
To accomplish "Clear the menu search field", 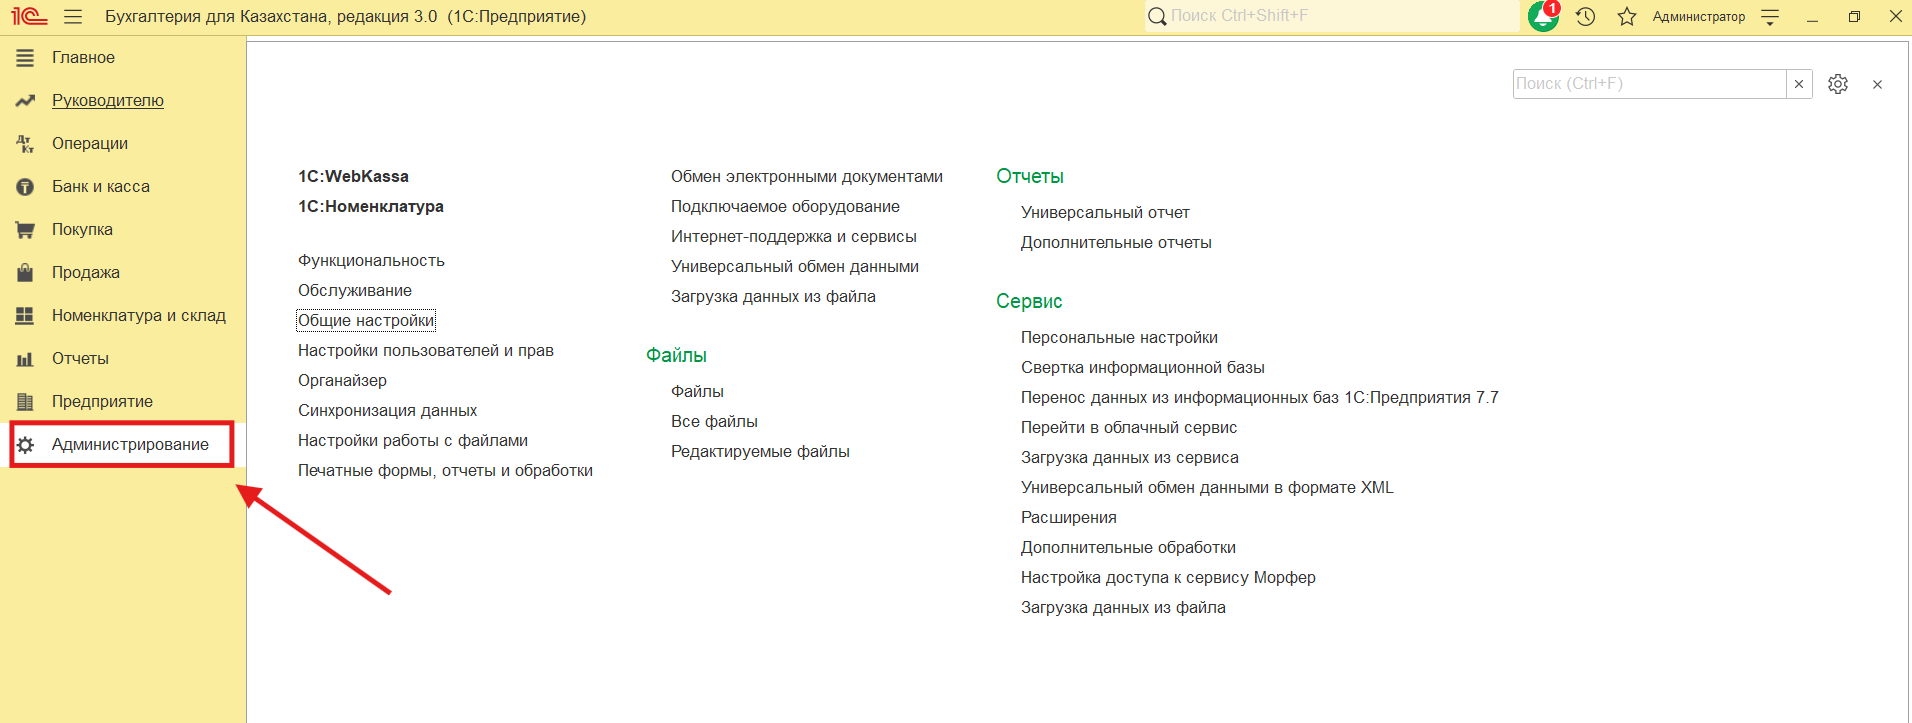I will click(x=1799, y=84).
